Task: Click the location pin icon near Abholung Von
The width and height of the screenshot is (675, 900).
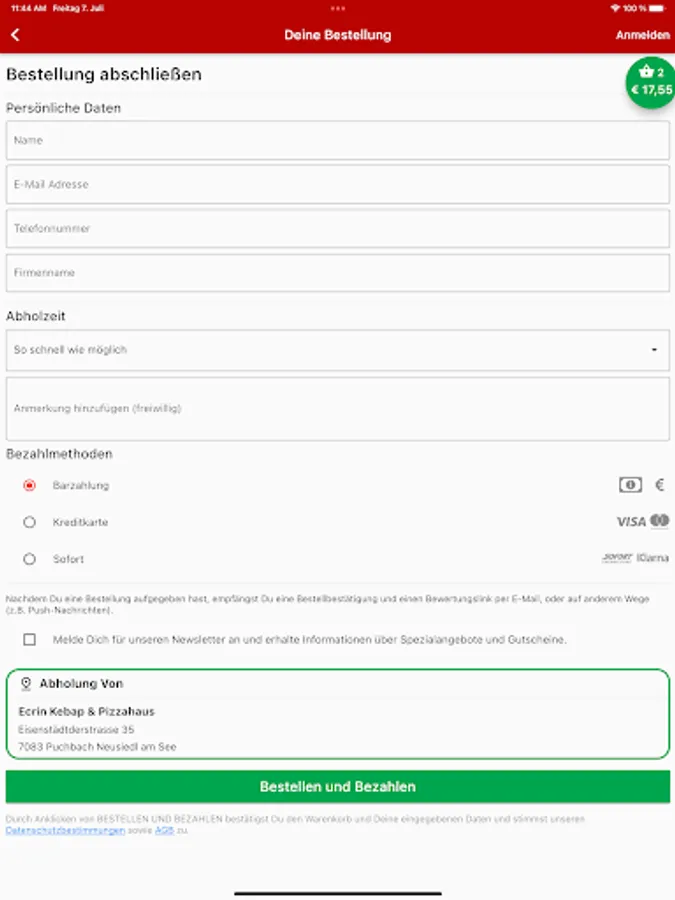Action: [x=26, y=684]
